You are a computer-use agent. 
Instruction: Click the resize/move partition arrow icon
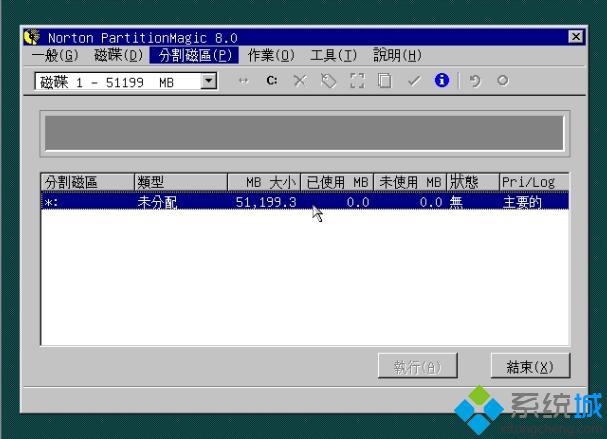pos(243,81)
